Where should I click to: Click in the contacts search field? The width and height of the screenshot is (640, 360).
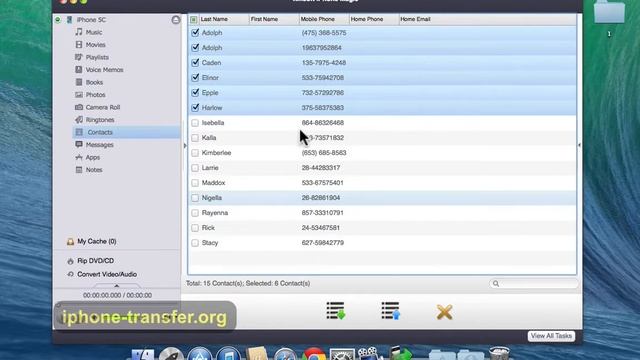click(533, 284)
